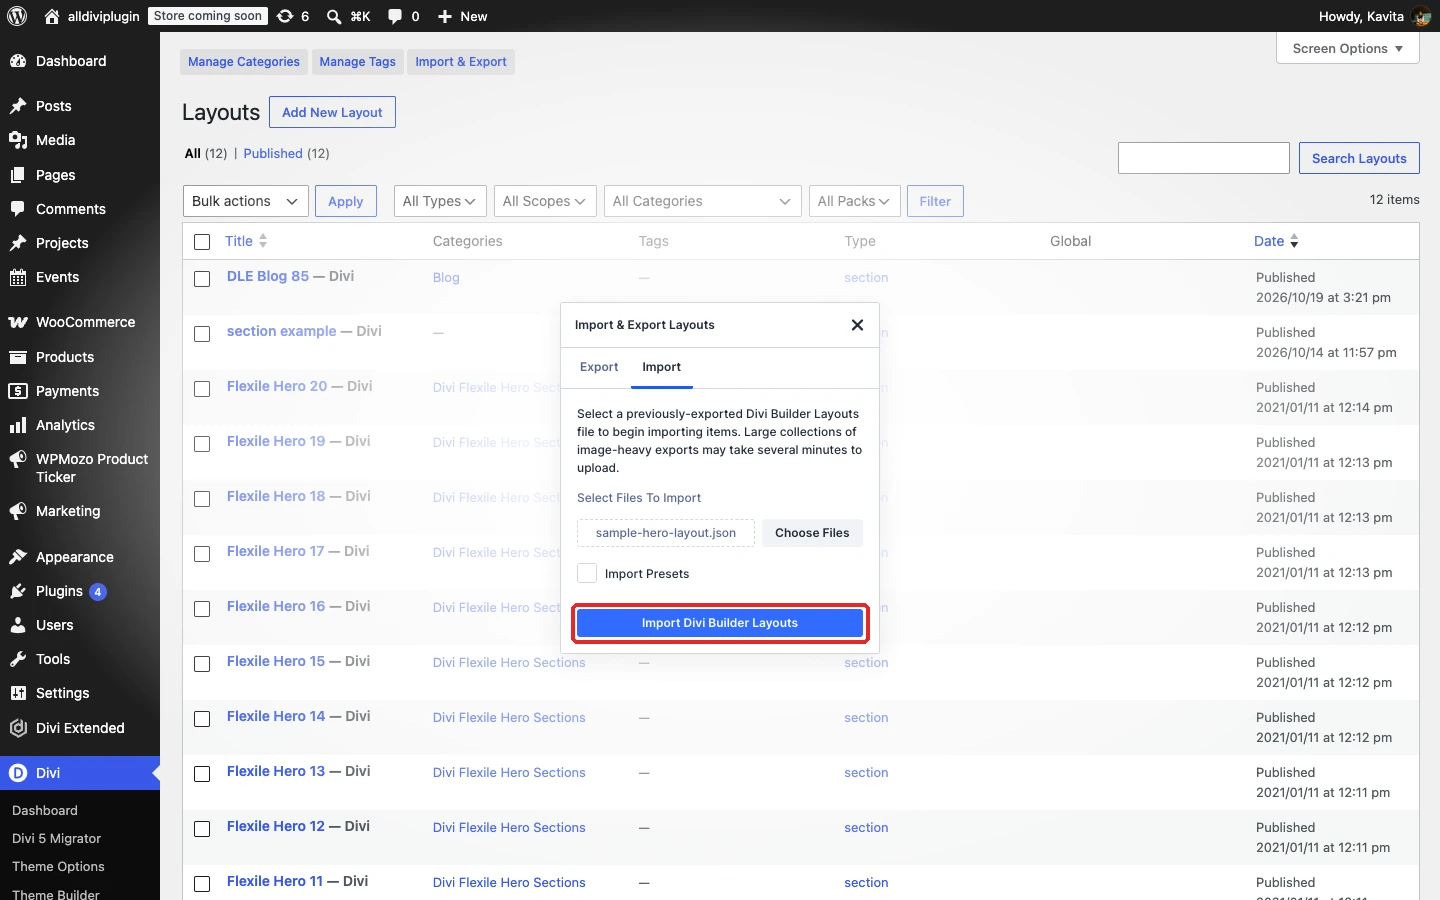Click Import Divi Builder Layouts button
The image size is (1440, 900).
720,623
